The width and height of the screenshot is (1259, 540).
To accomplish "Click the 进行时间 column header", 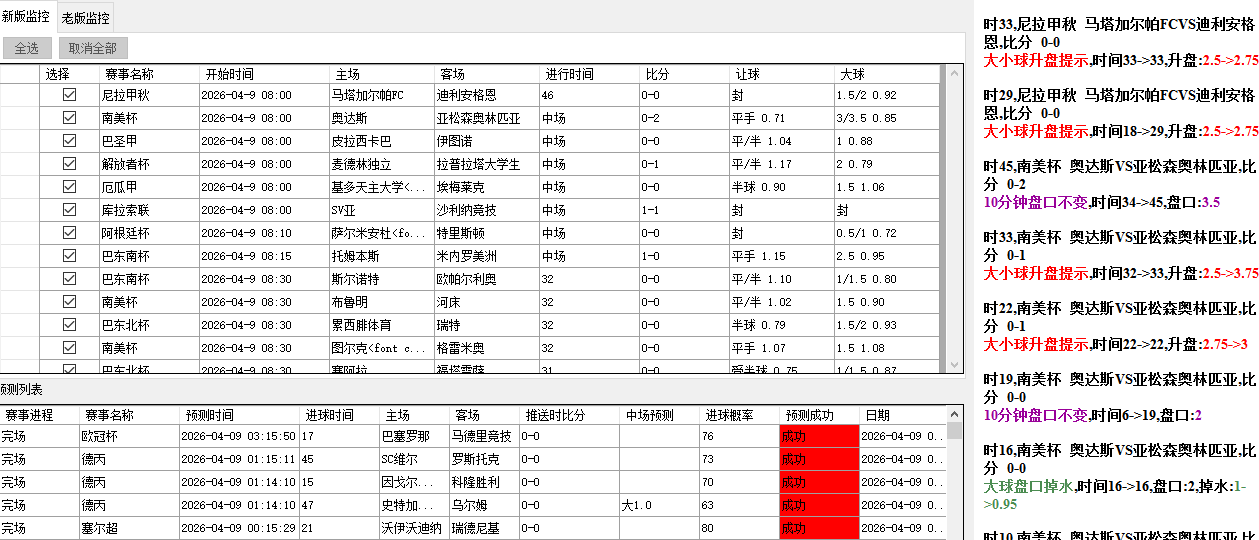I will point(589,74).
